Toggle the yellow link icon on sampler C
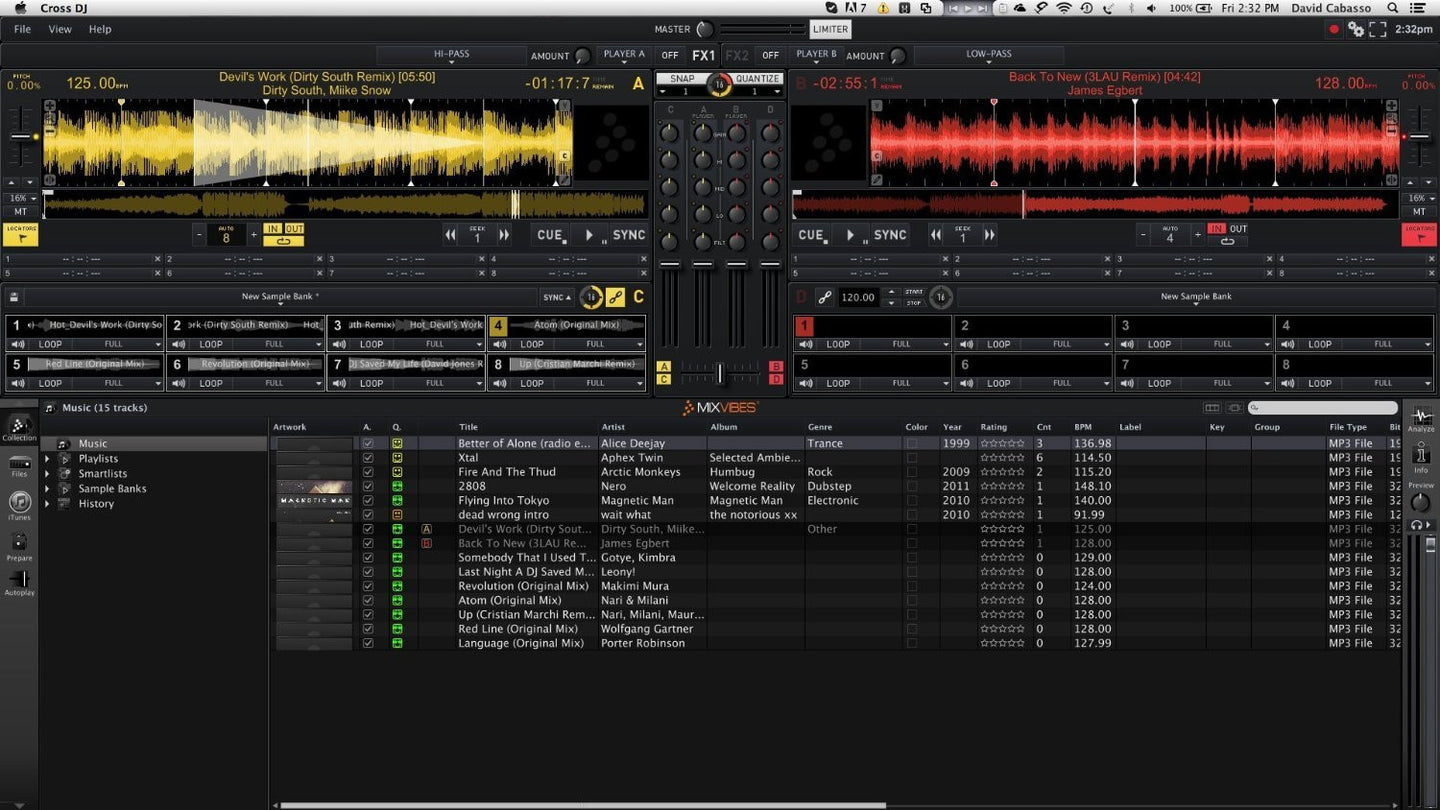 click(x=615, y=297)
